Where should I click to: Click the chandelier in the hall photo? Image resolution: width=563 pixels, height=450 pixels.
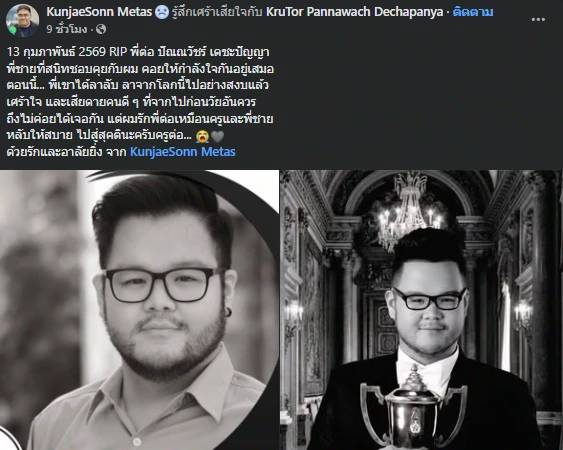409,212
